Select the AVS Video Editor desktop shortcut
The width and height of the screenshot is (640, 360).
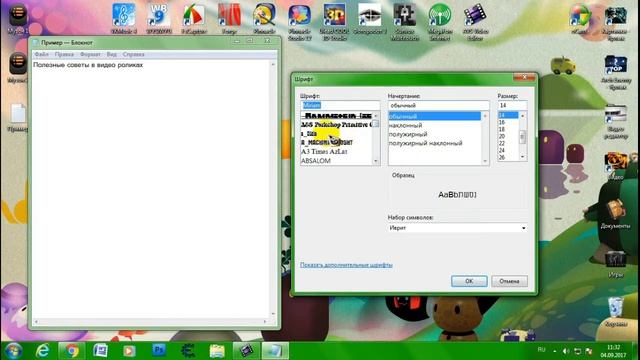[475, 21]
